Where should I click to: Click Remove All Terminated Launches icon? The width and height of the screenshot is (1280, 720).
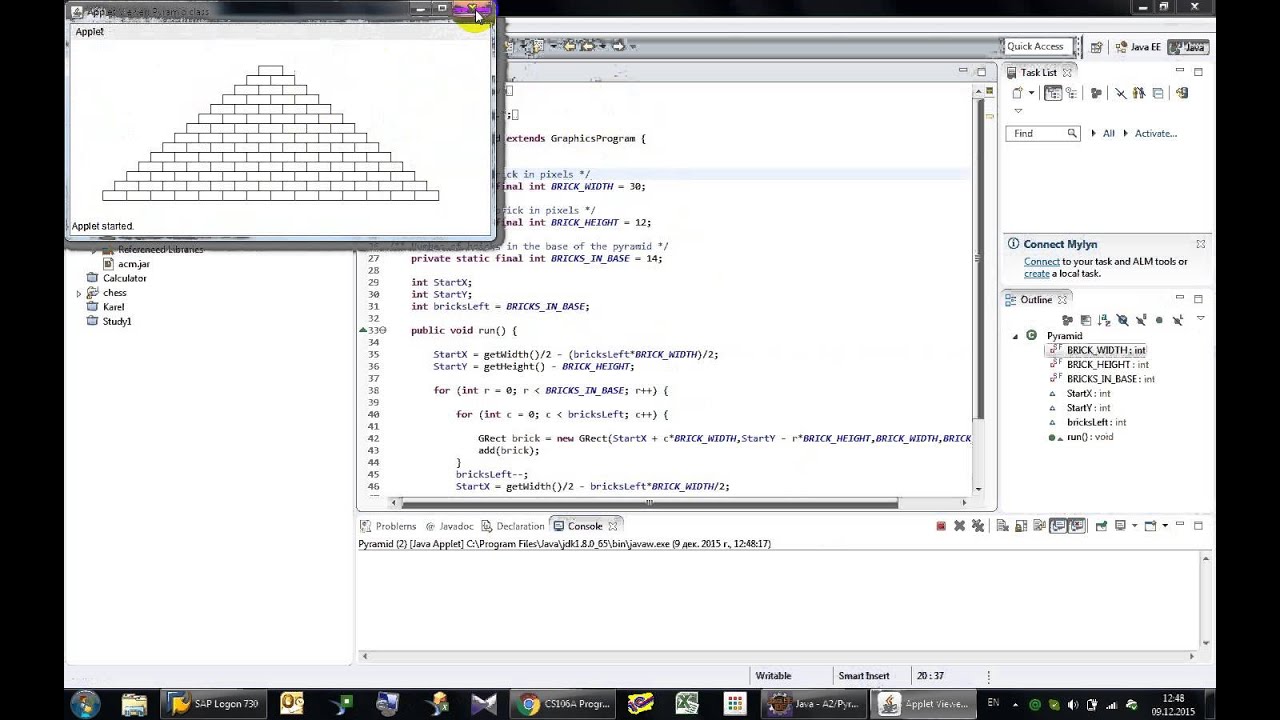(978, 526)
